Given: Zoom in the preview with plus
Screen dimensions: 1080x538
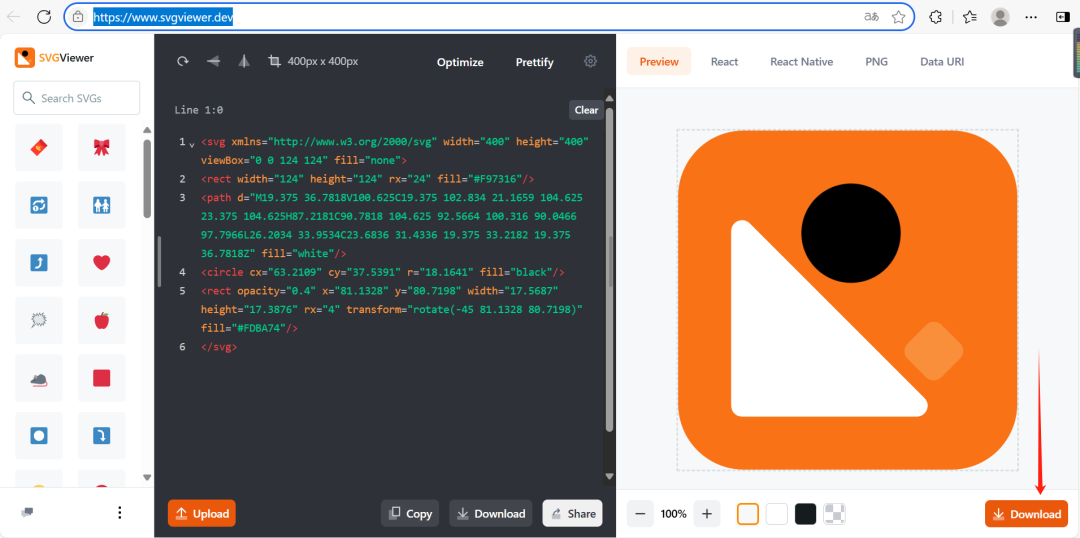Looking at the screenshot, I should coord(707,513).
